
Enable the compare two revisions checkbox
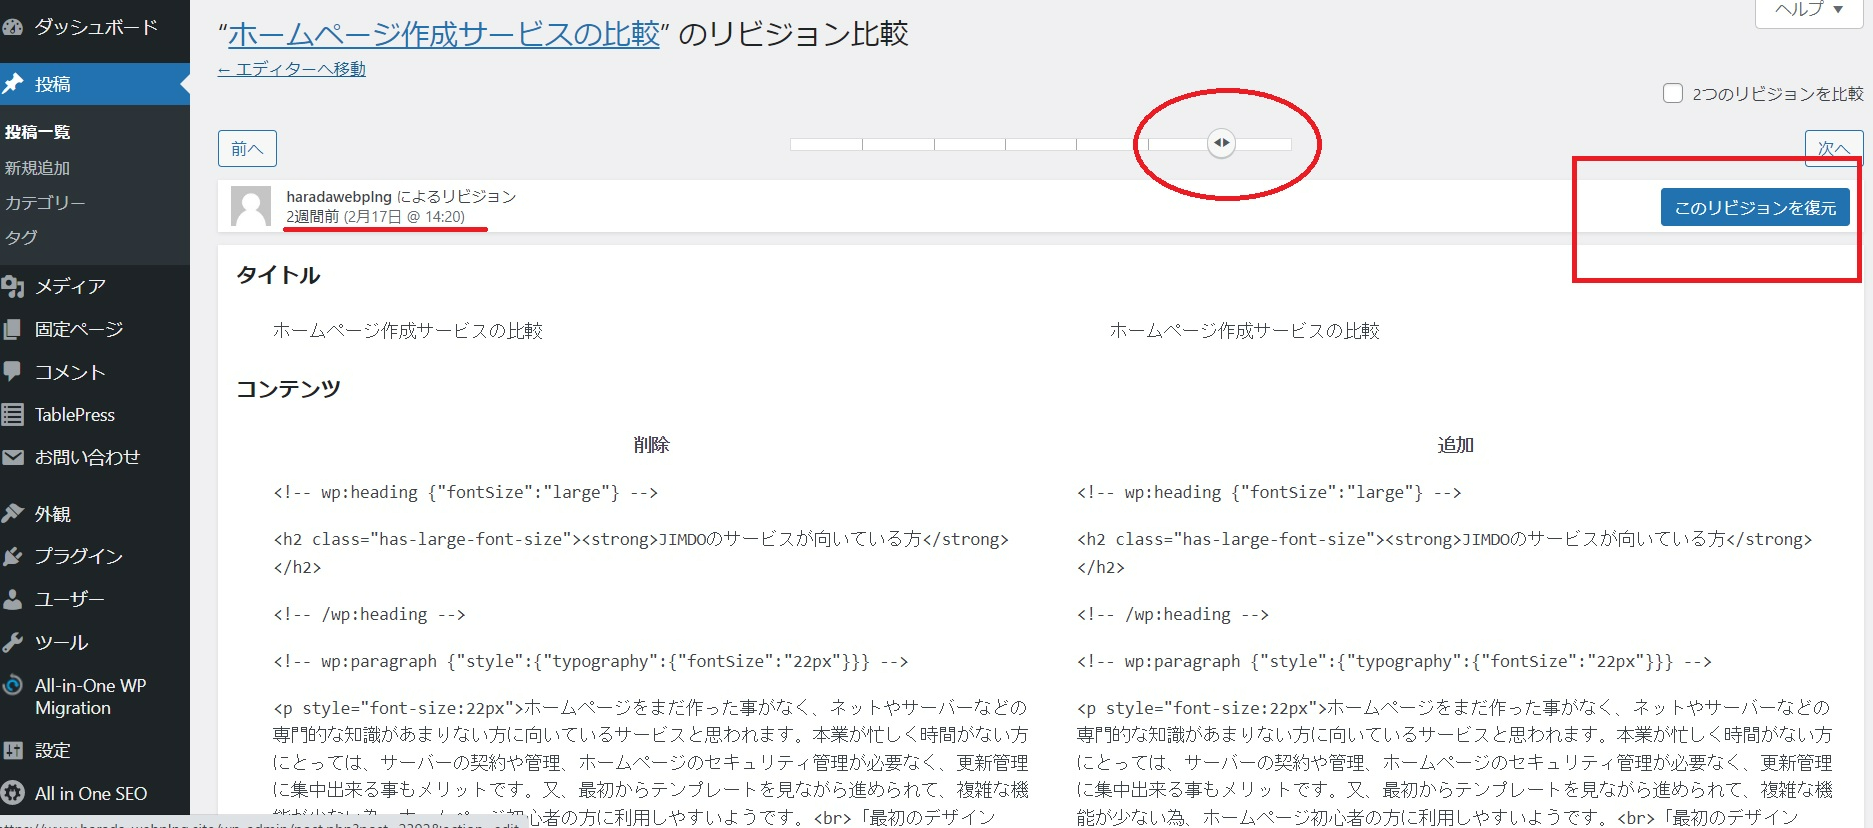1672,94
